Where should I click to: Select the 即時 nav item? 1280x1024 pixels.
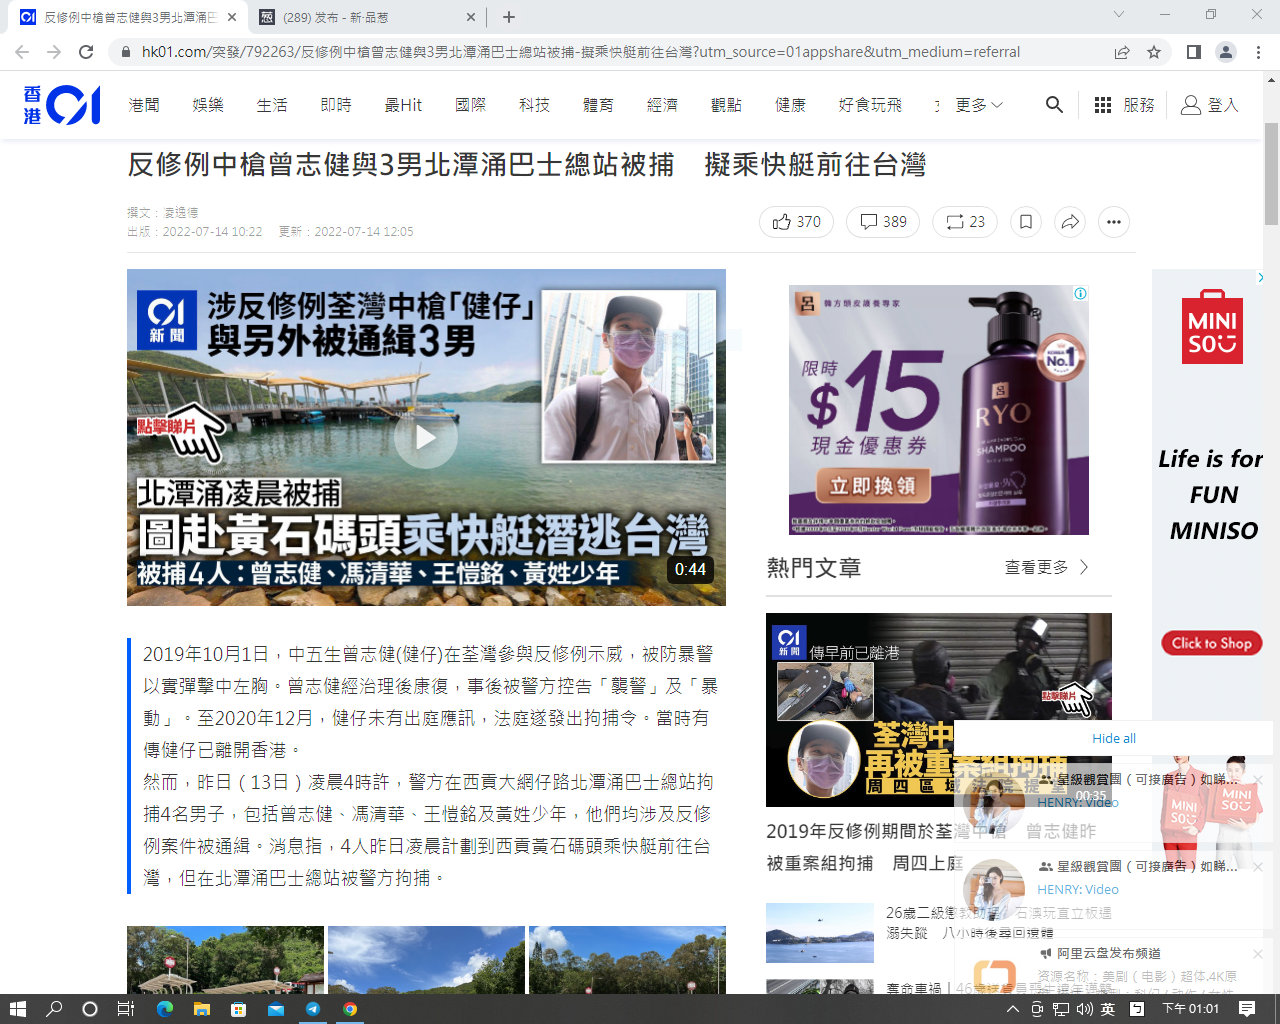[x=336, y=105]
